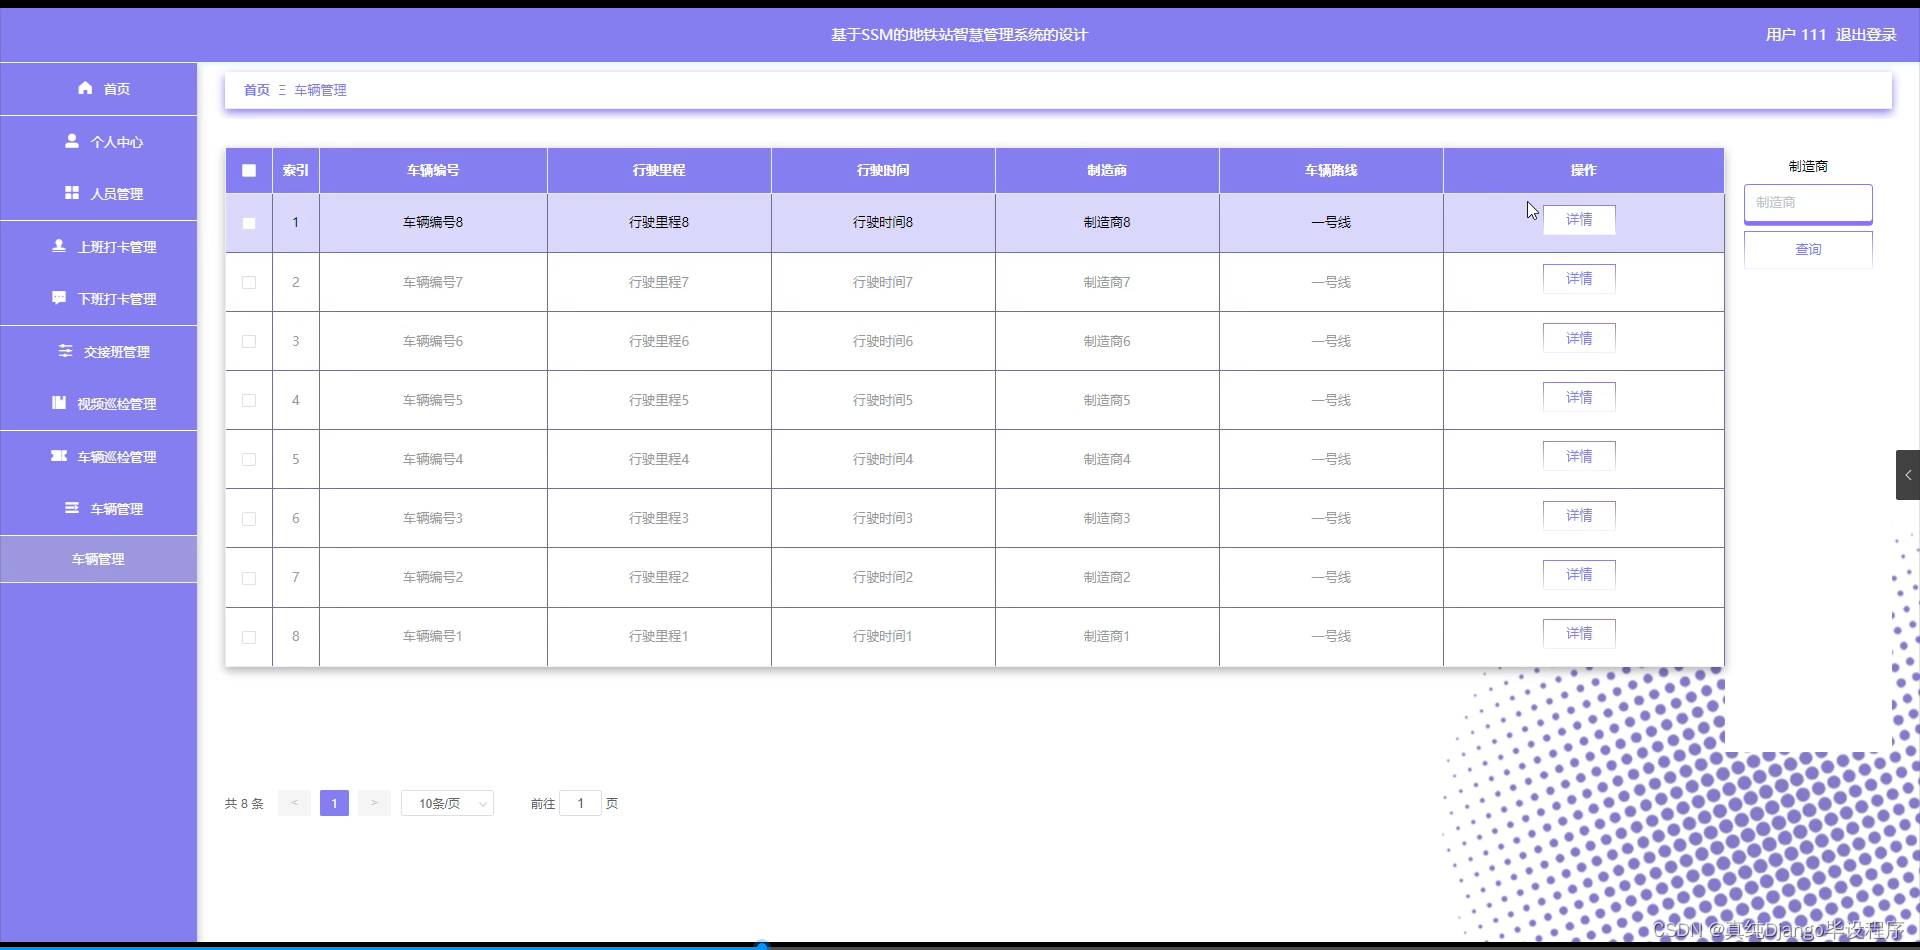This screenshot has height=950, width=1920.
Task: Click the home icon in sidebar
Action: (85, 88)
